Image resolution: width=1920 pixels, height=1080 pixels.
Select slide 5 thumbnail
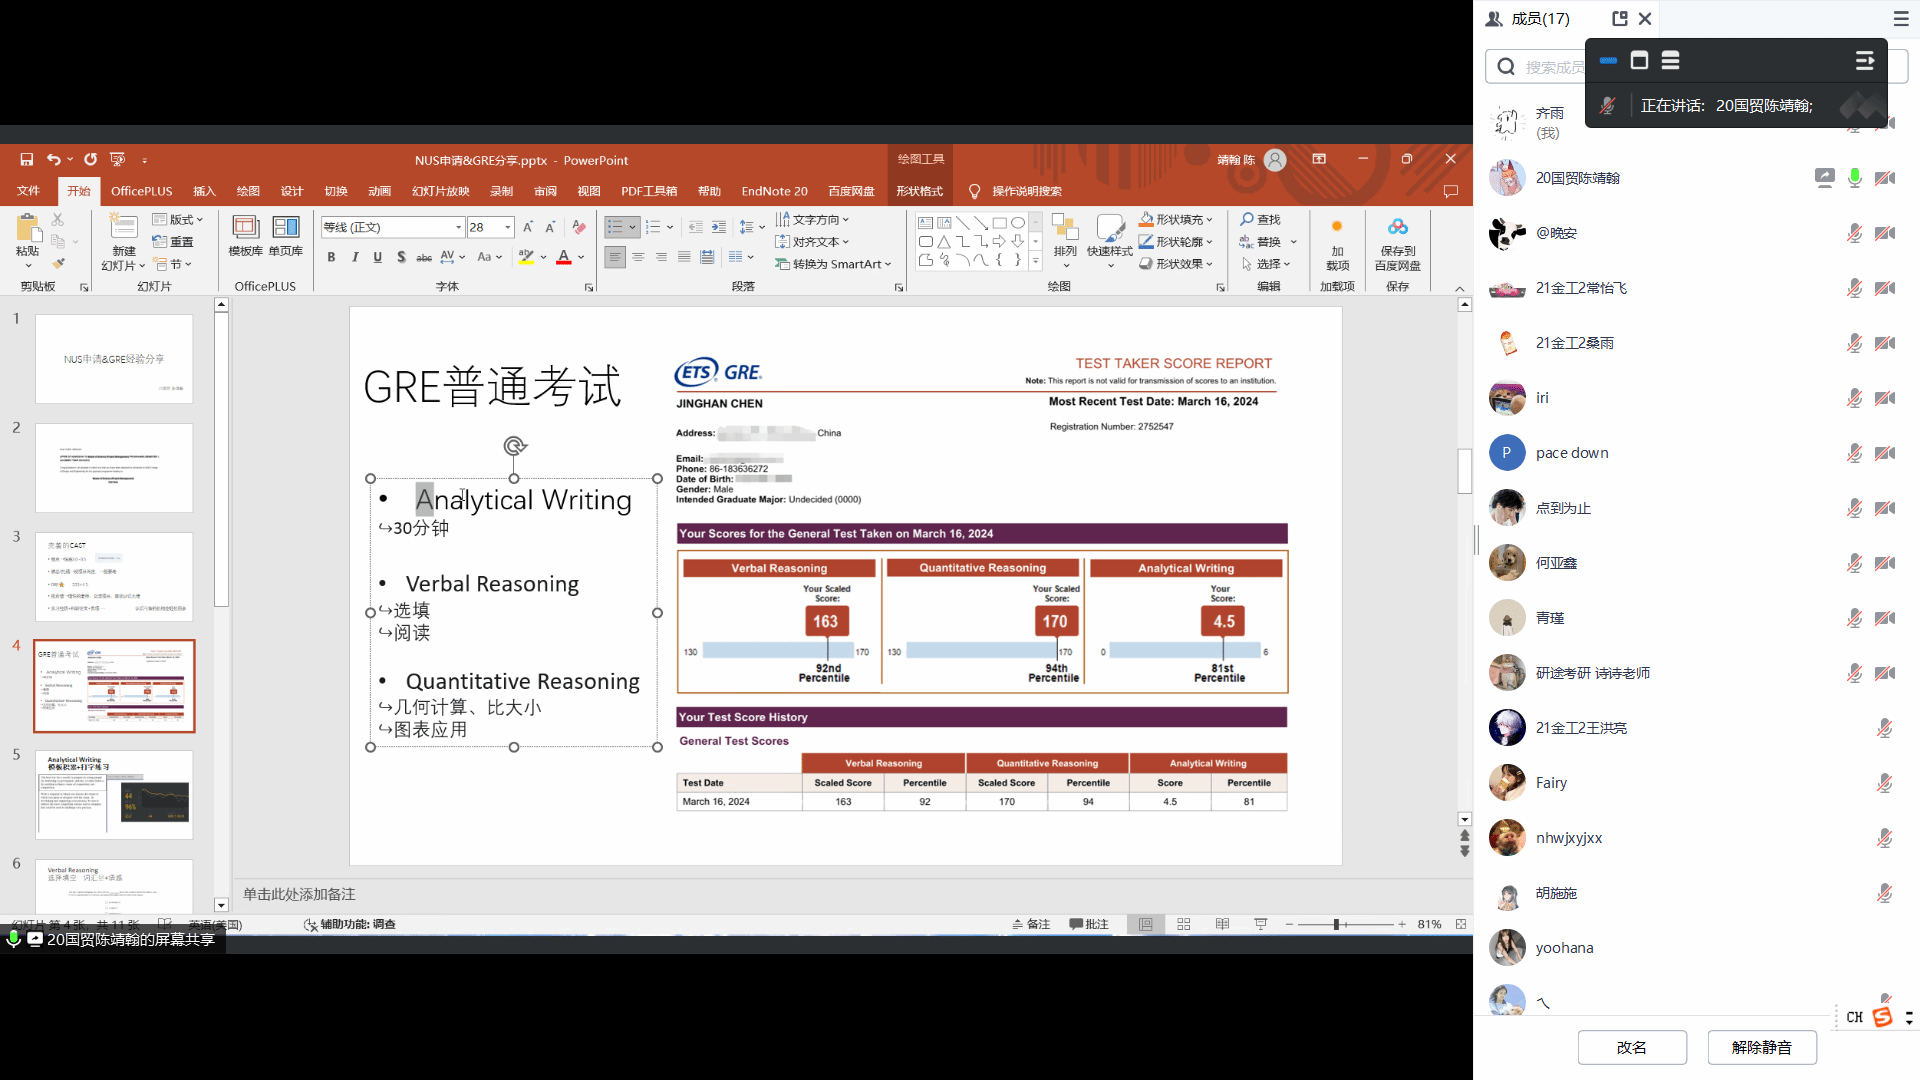pyautogui.click(x=114, y=794)
